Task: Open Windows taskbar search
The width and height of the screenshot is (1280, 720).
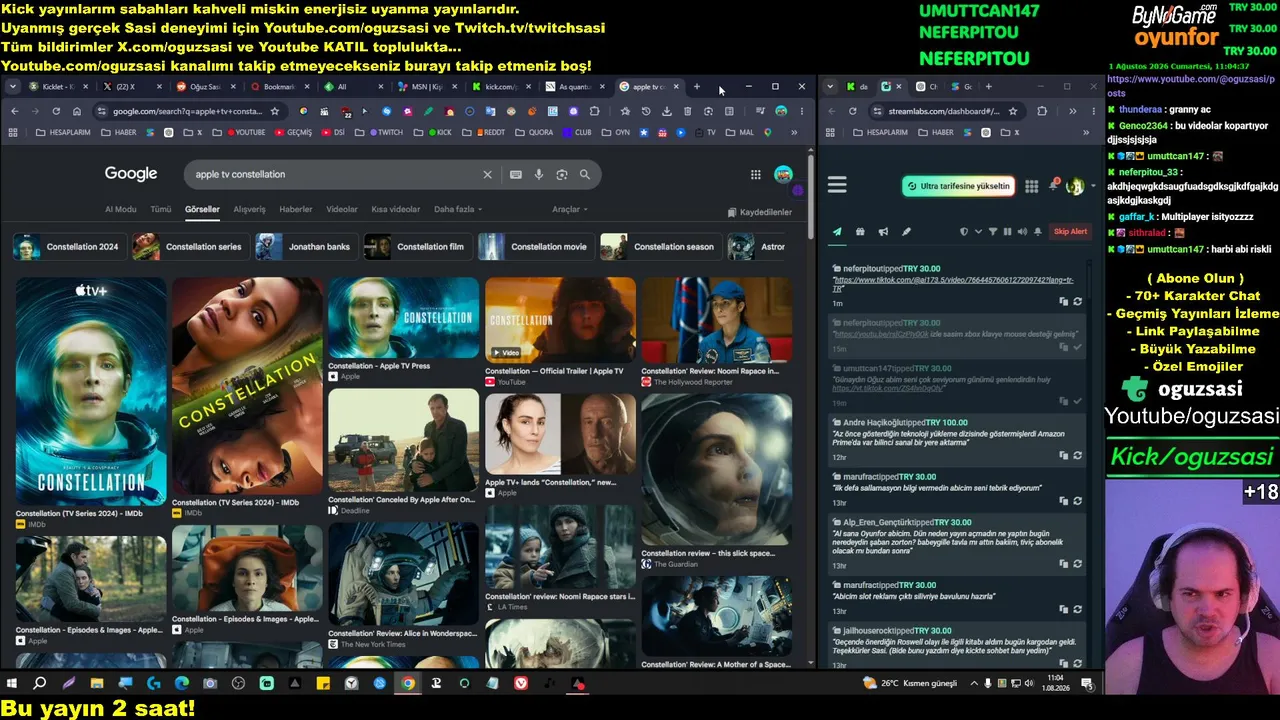Action: click(40, 684)
